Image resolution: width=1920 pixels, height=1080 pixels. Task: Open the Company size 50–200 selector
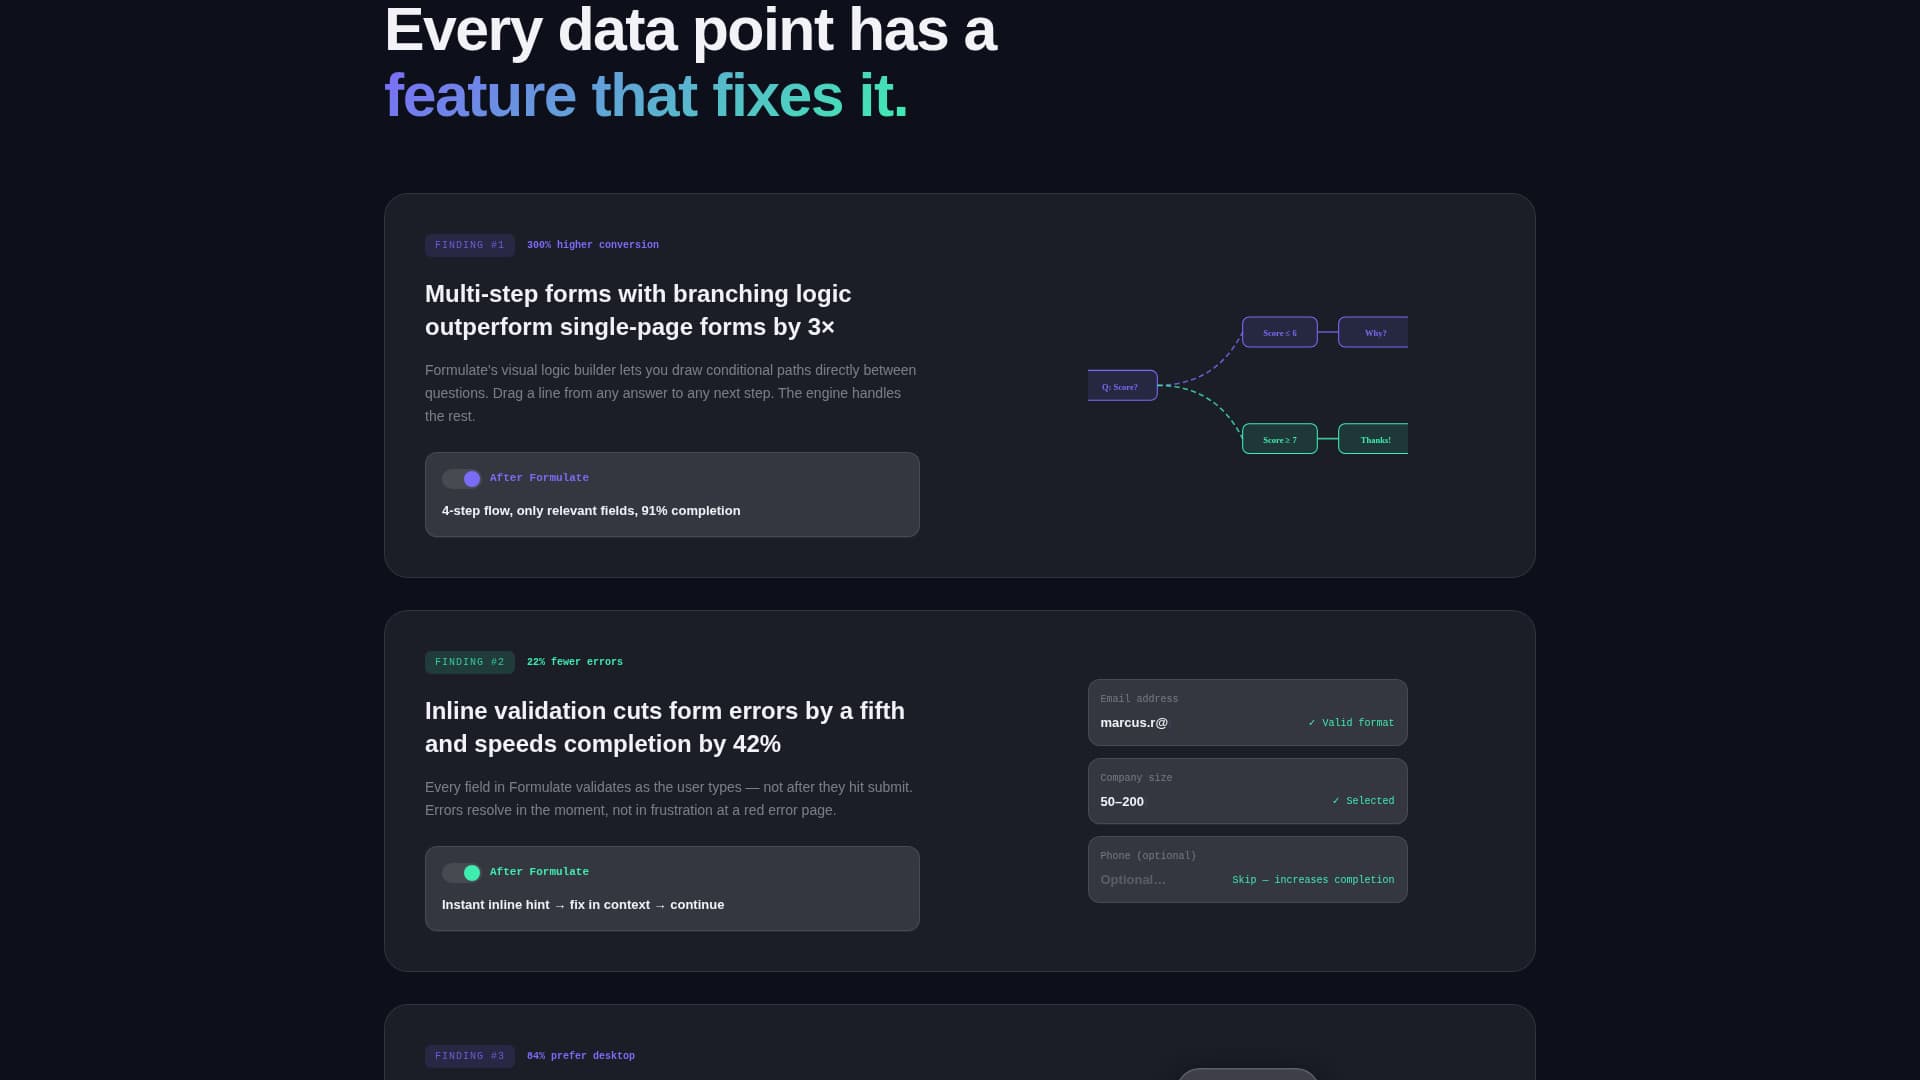coord(1247,791)
